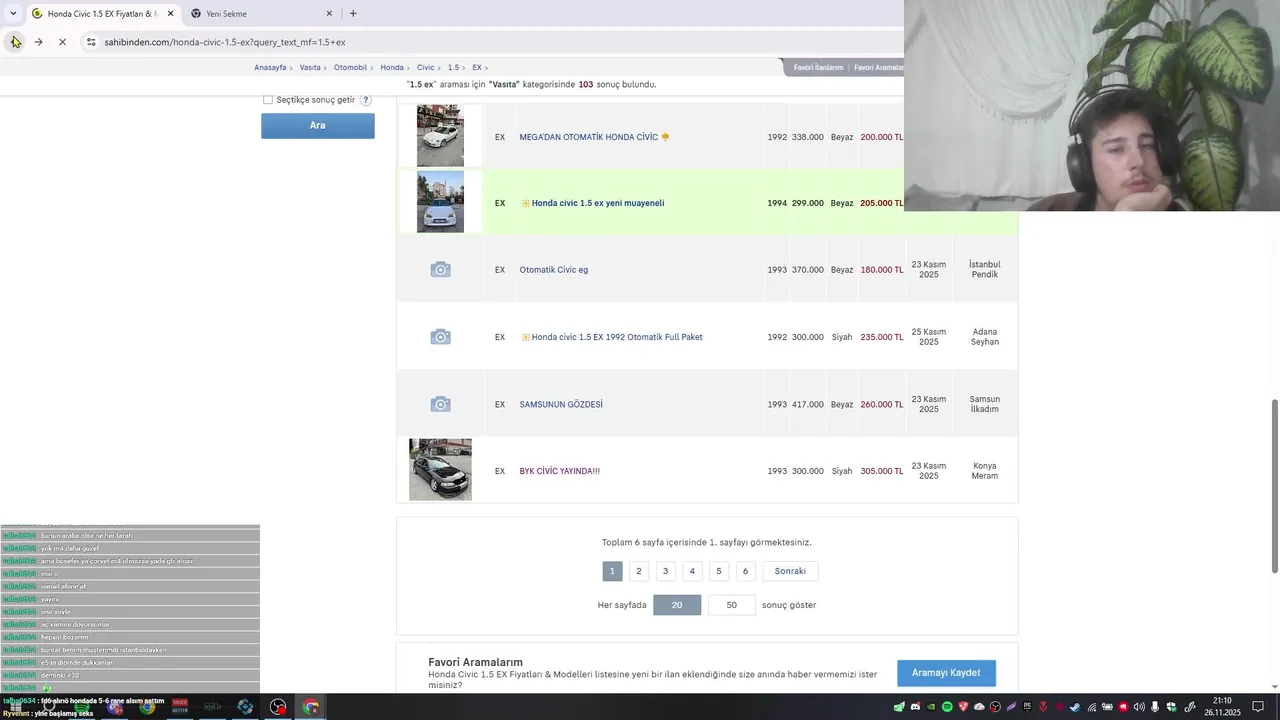This screenshot has height=720, width=1280.
Task: Open the tab search chevron dropdown
Action: 13,13
